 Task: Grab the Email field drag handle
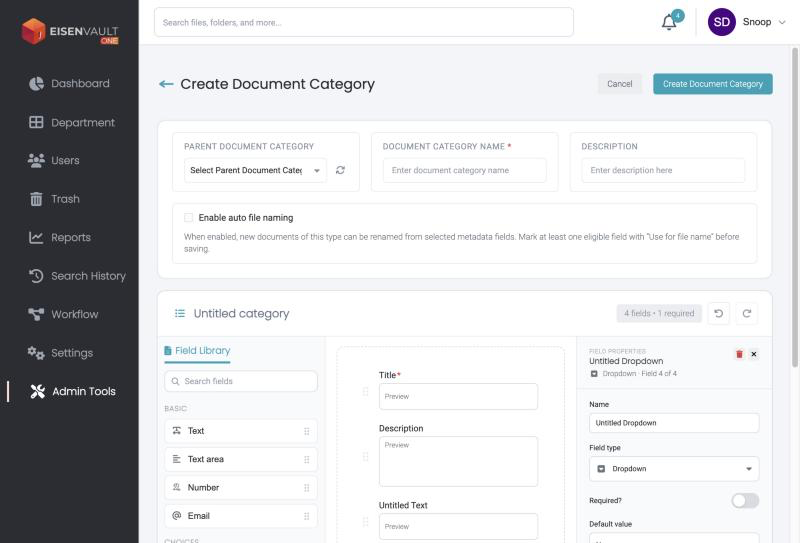307,516
